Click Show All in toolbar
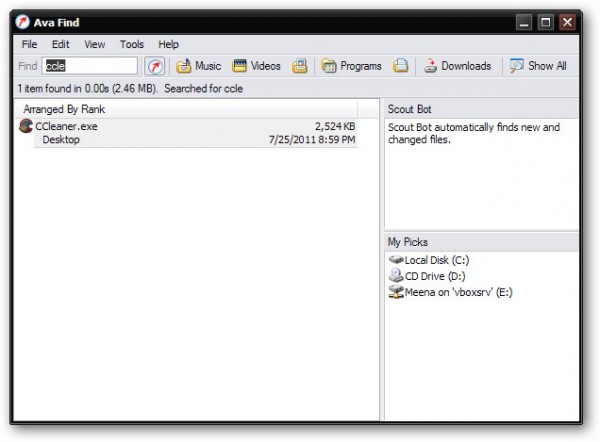The image size is (600, 442). pyautogui.click(x=538, y=66)
